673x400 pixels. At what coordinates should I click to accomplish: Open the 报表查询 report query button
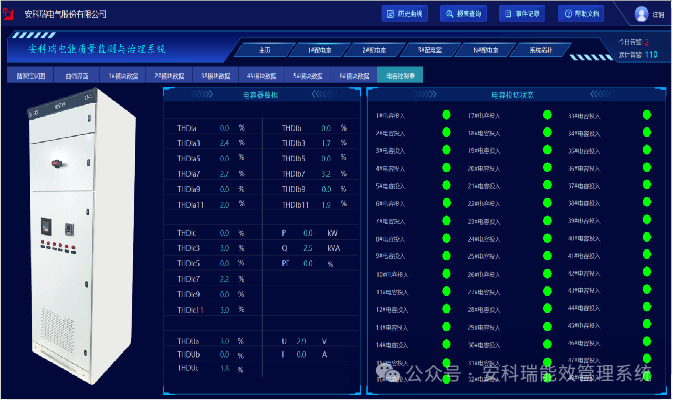point(464,14)
